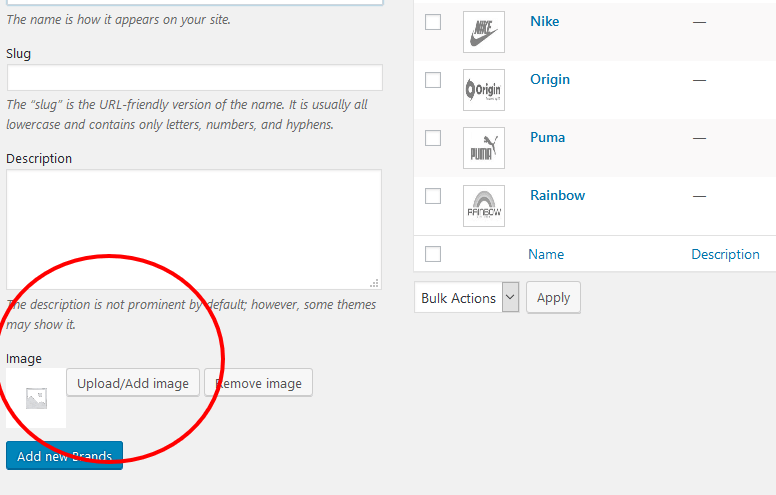Toggle the select-all checkbox beside Name footer
The height and width of the screenshot is (495, 776).
point(433,254)
